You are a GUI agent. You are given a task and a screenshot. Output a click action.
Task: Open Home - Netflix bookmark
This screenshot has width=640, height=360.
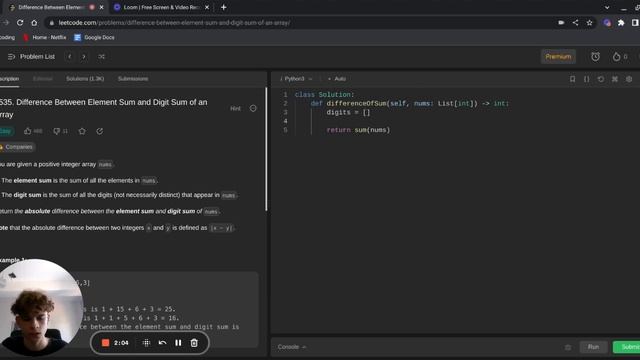[x=45, y=38]
